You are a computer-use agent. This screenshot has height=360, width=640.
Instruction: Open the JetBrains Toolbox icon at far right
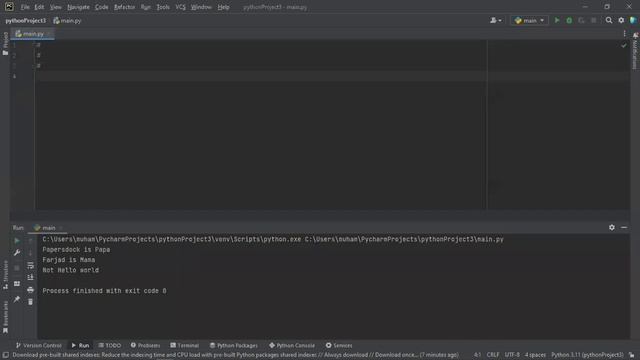point(633,20)
